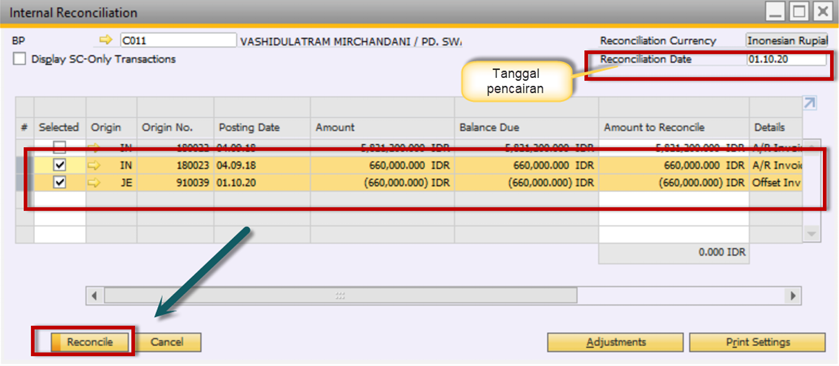
Task: Enable Display SC-Only Transactions checkbox
Action: (19, 59)
